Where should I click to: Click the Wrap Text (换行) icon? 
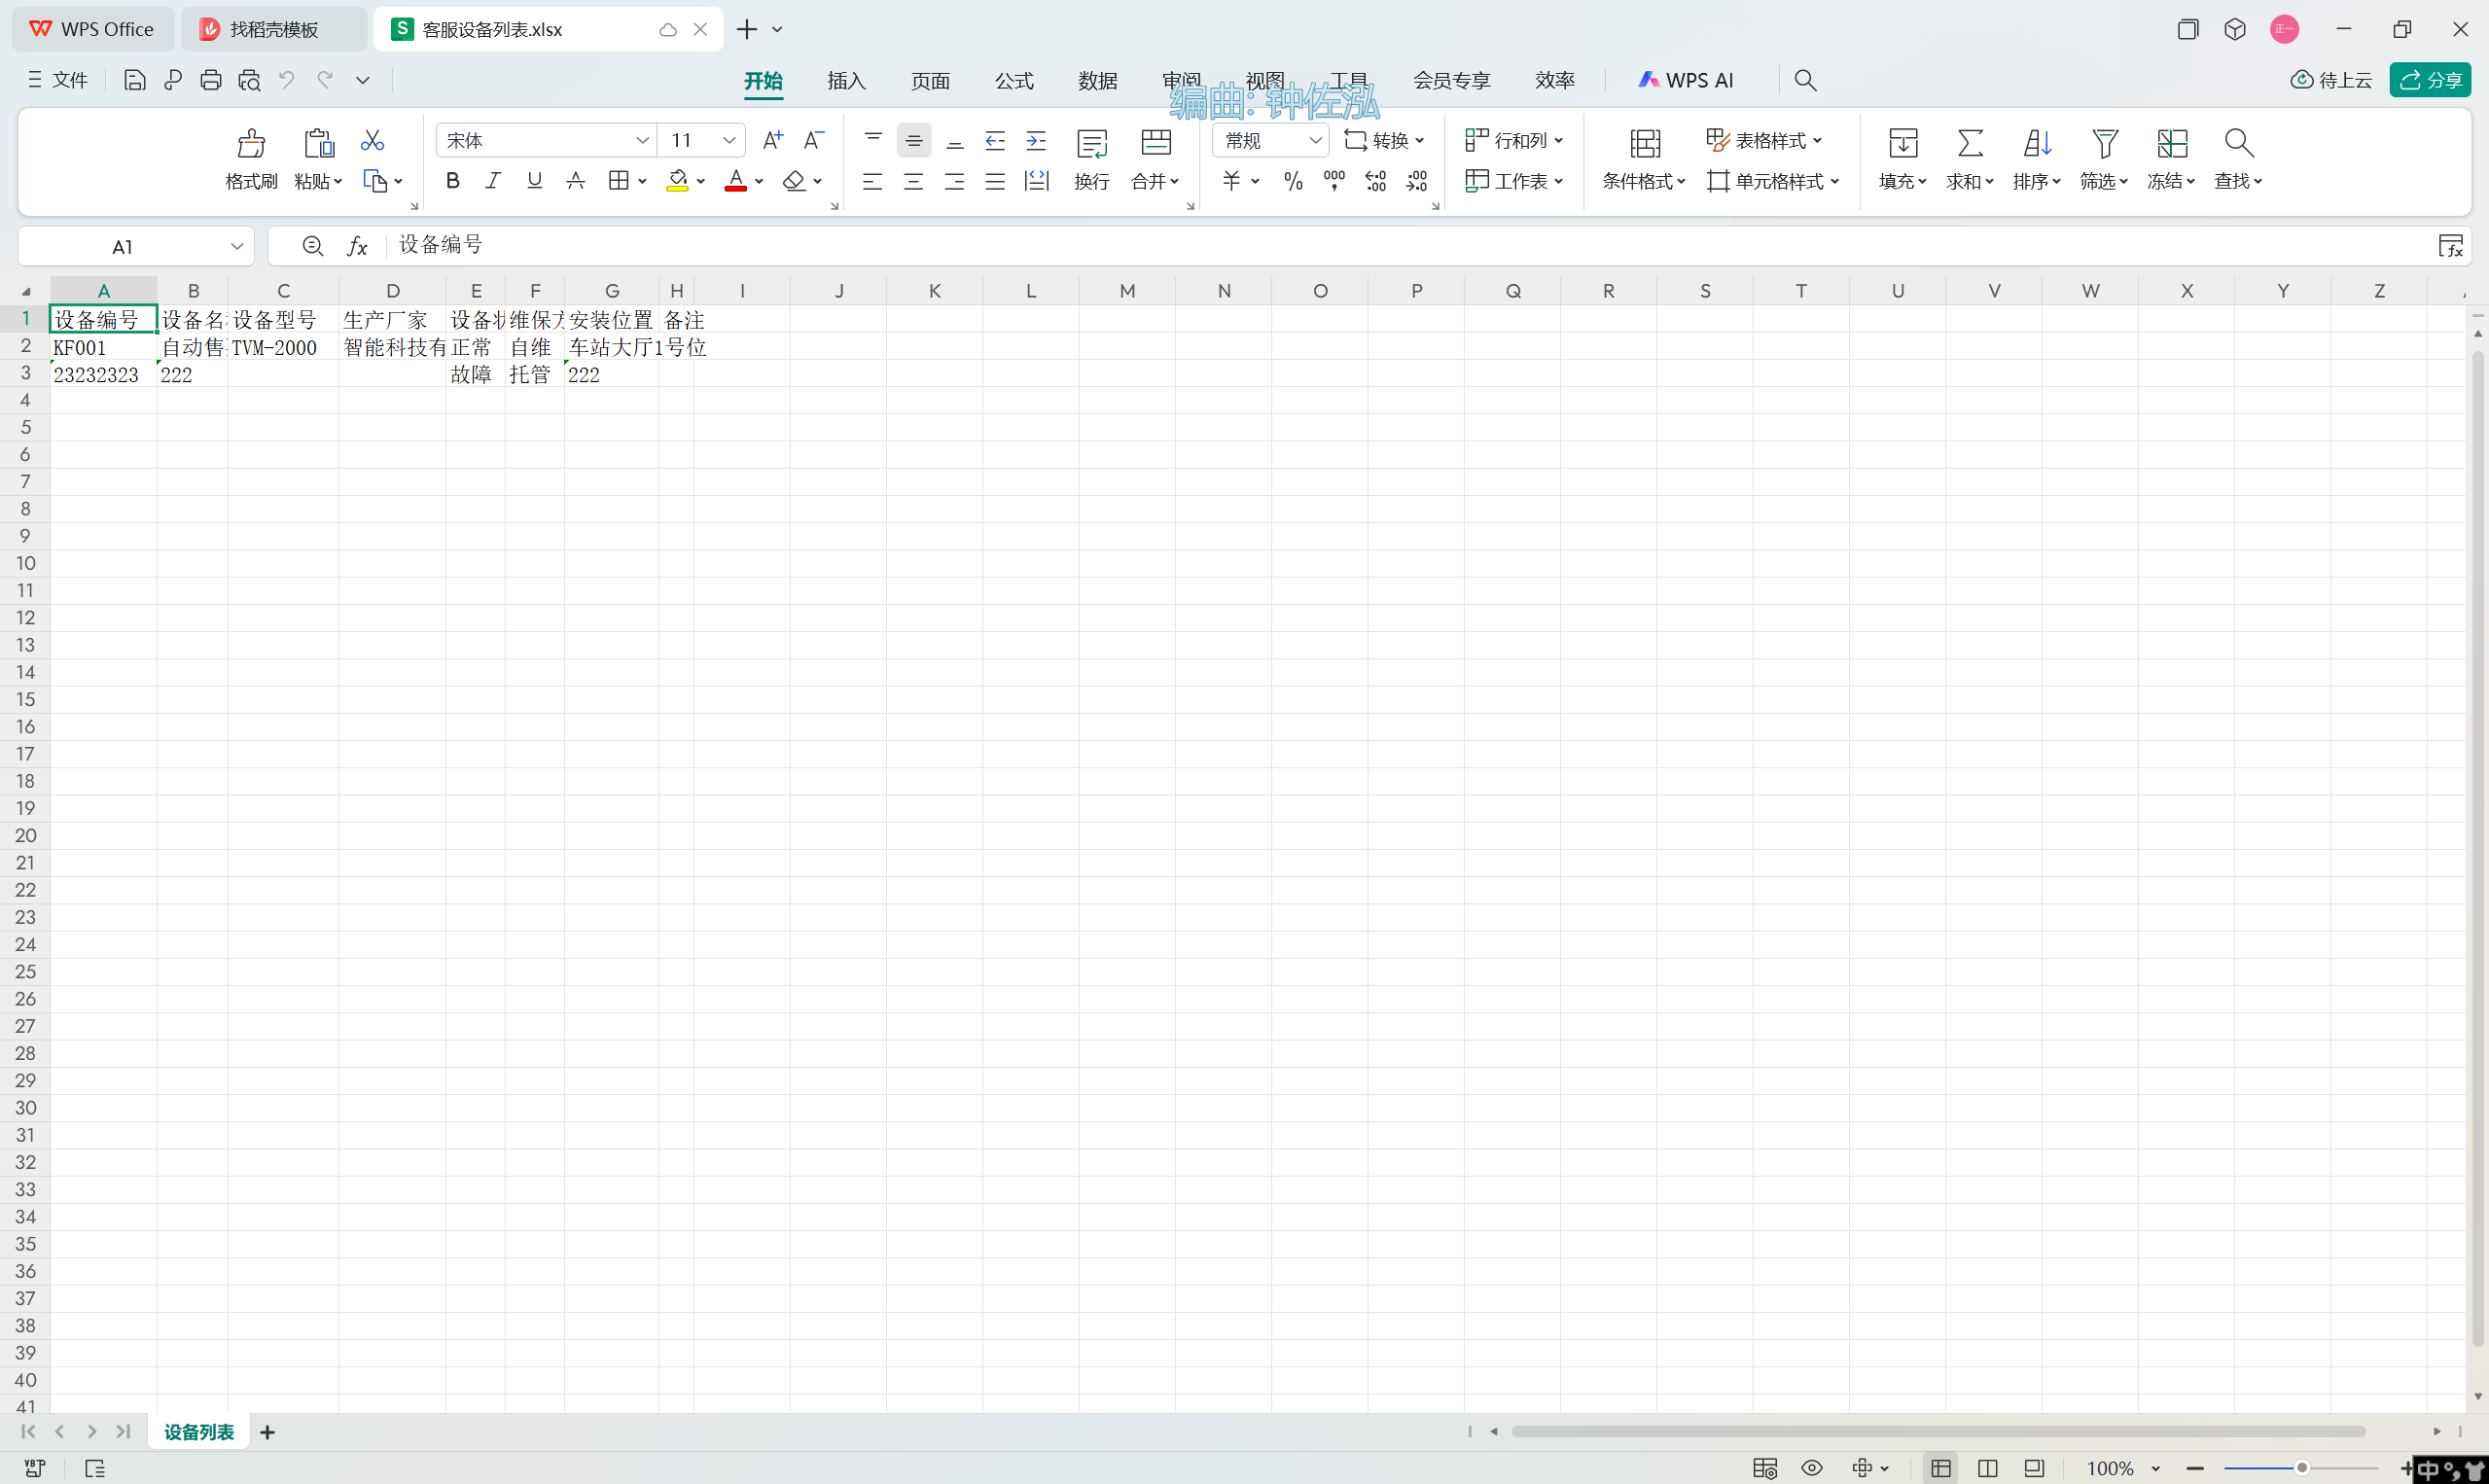(x=1091, y=144)
